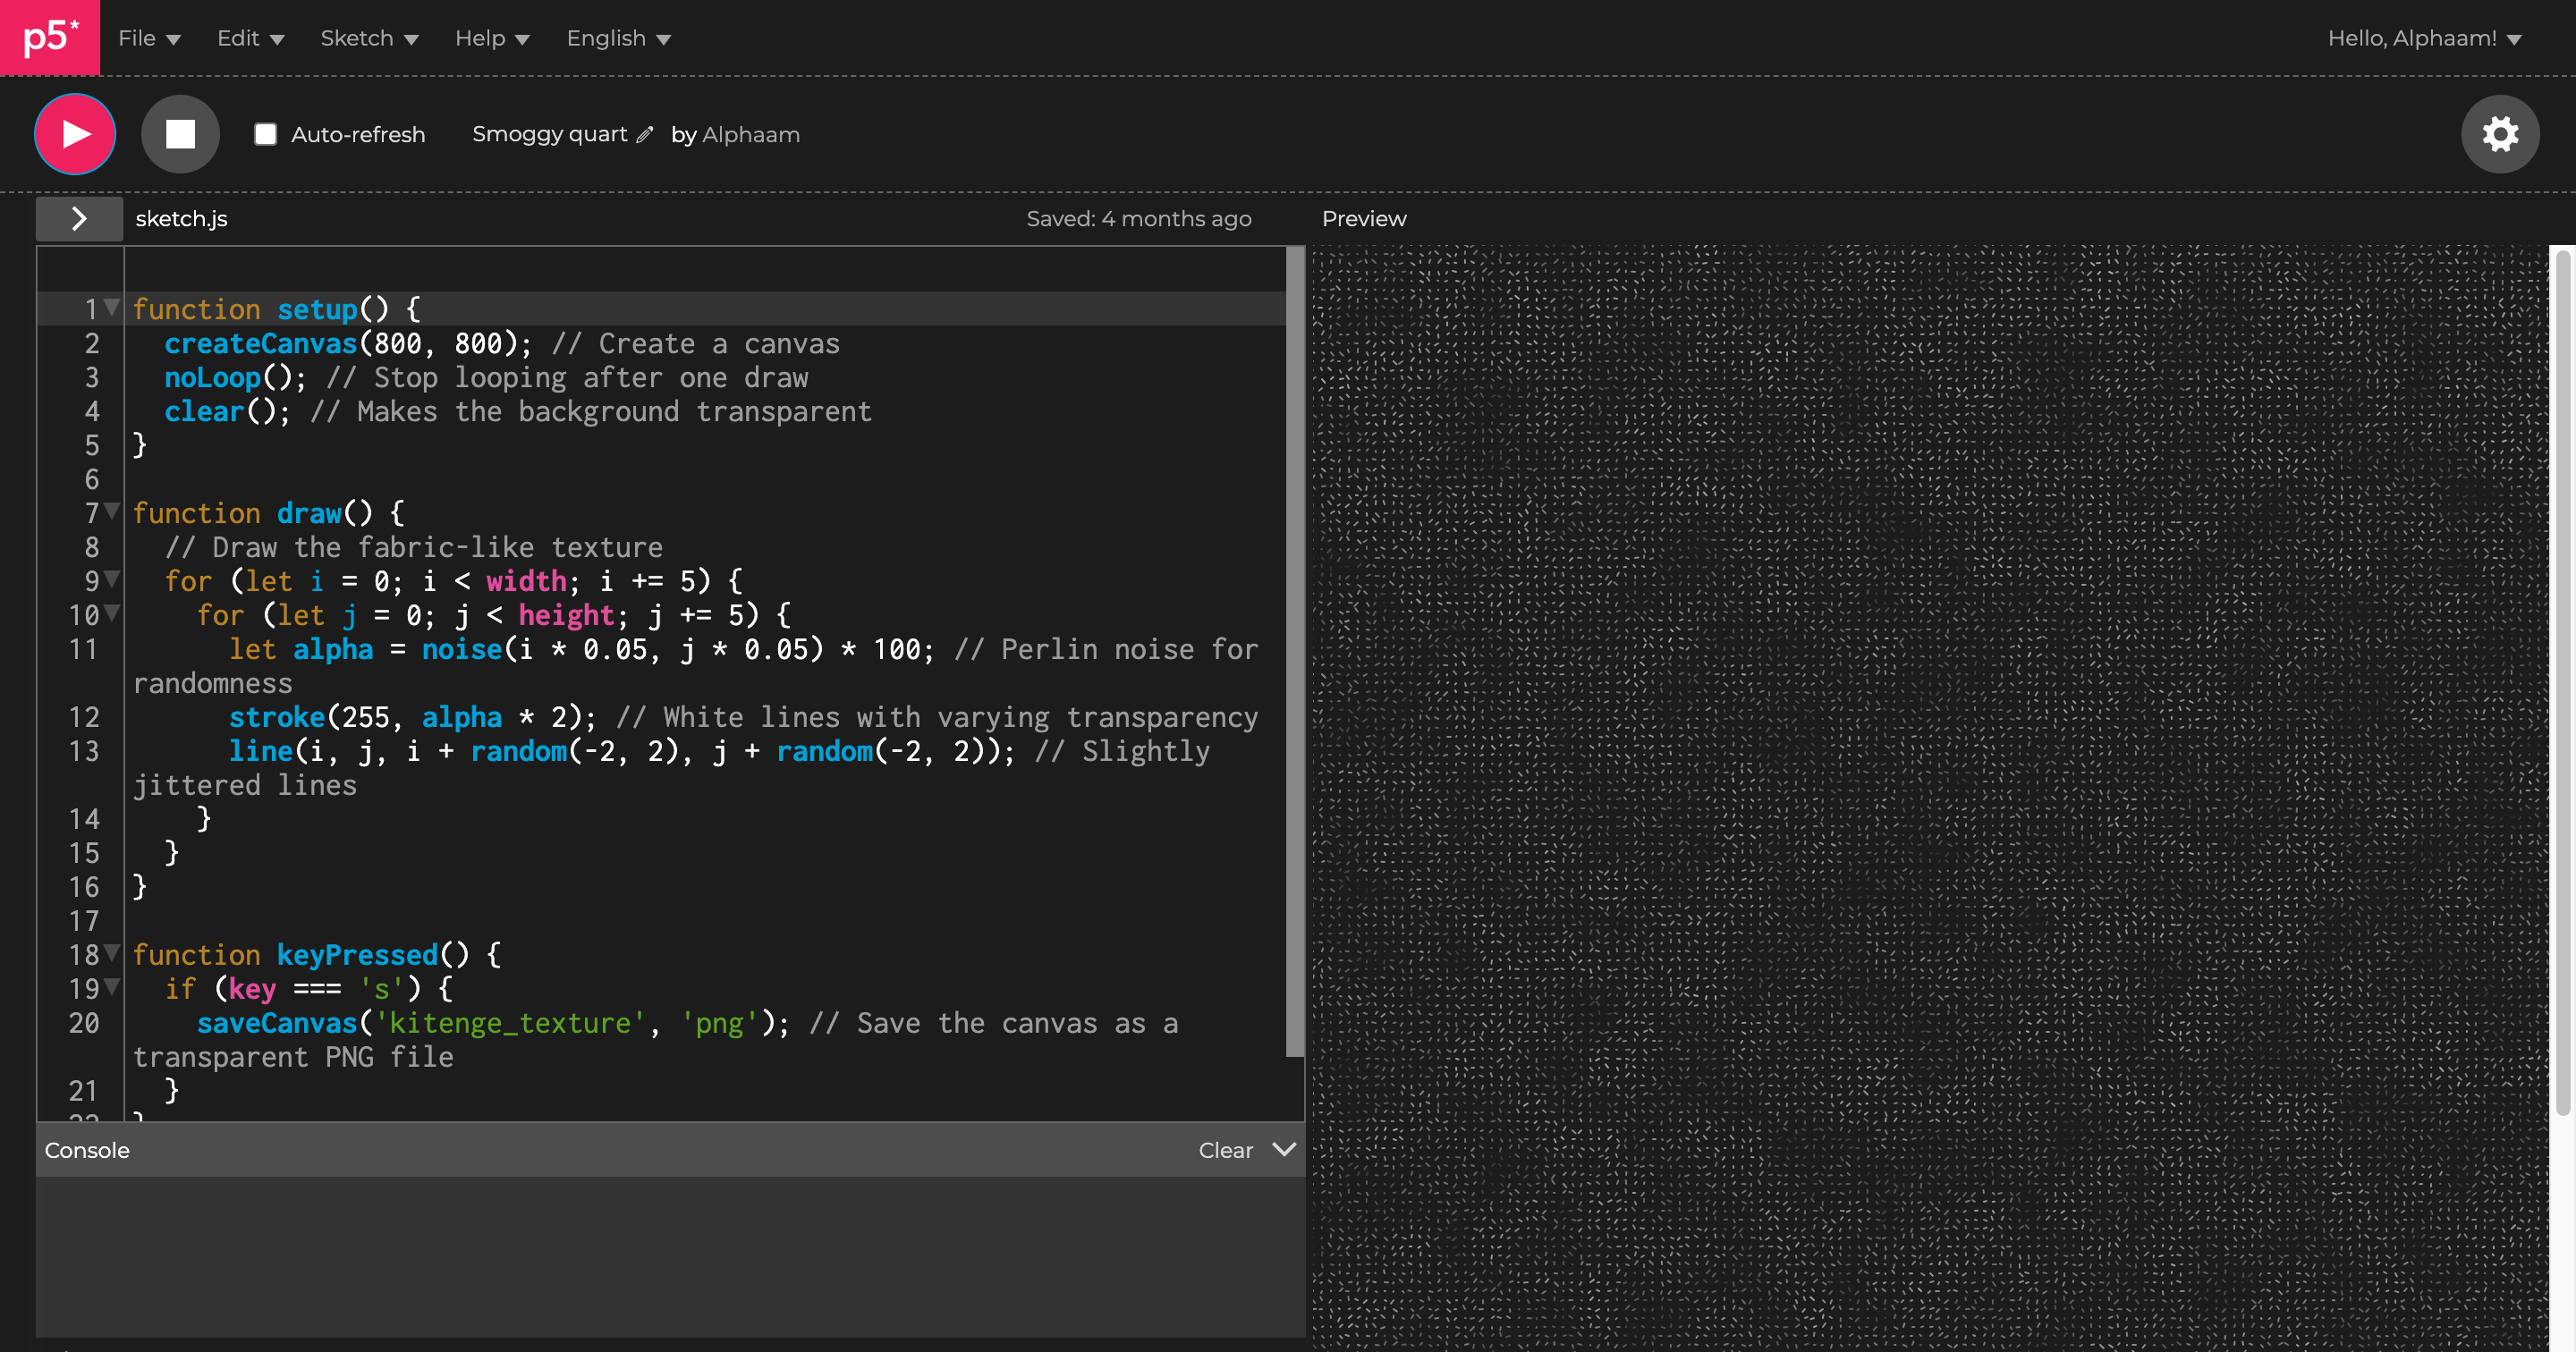2576x1352 pixels.
Task: Collapse the keyPressed function at line 18
Action: pos(112,954)
